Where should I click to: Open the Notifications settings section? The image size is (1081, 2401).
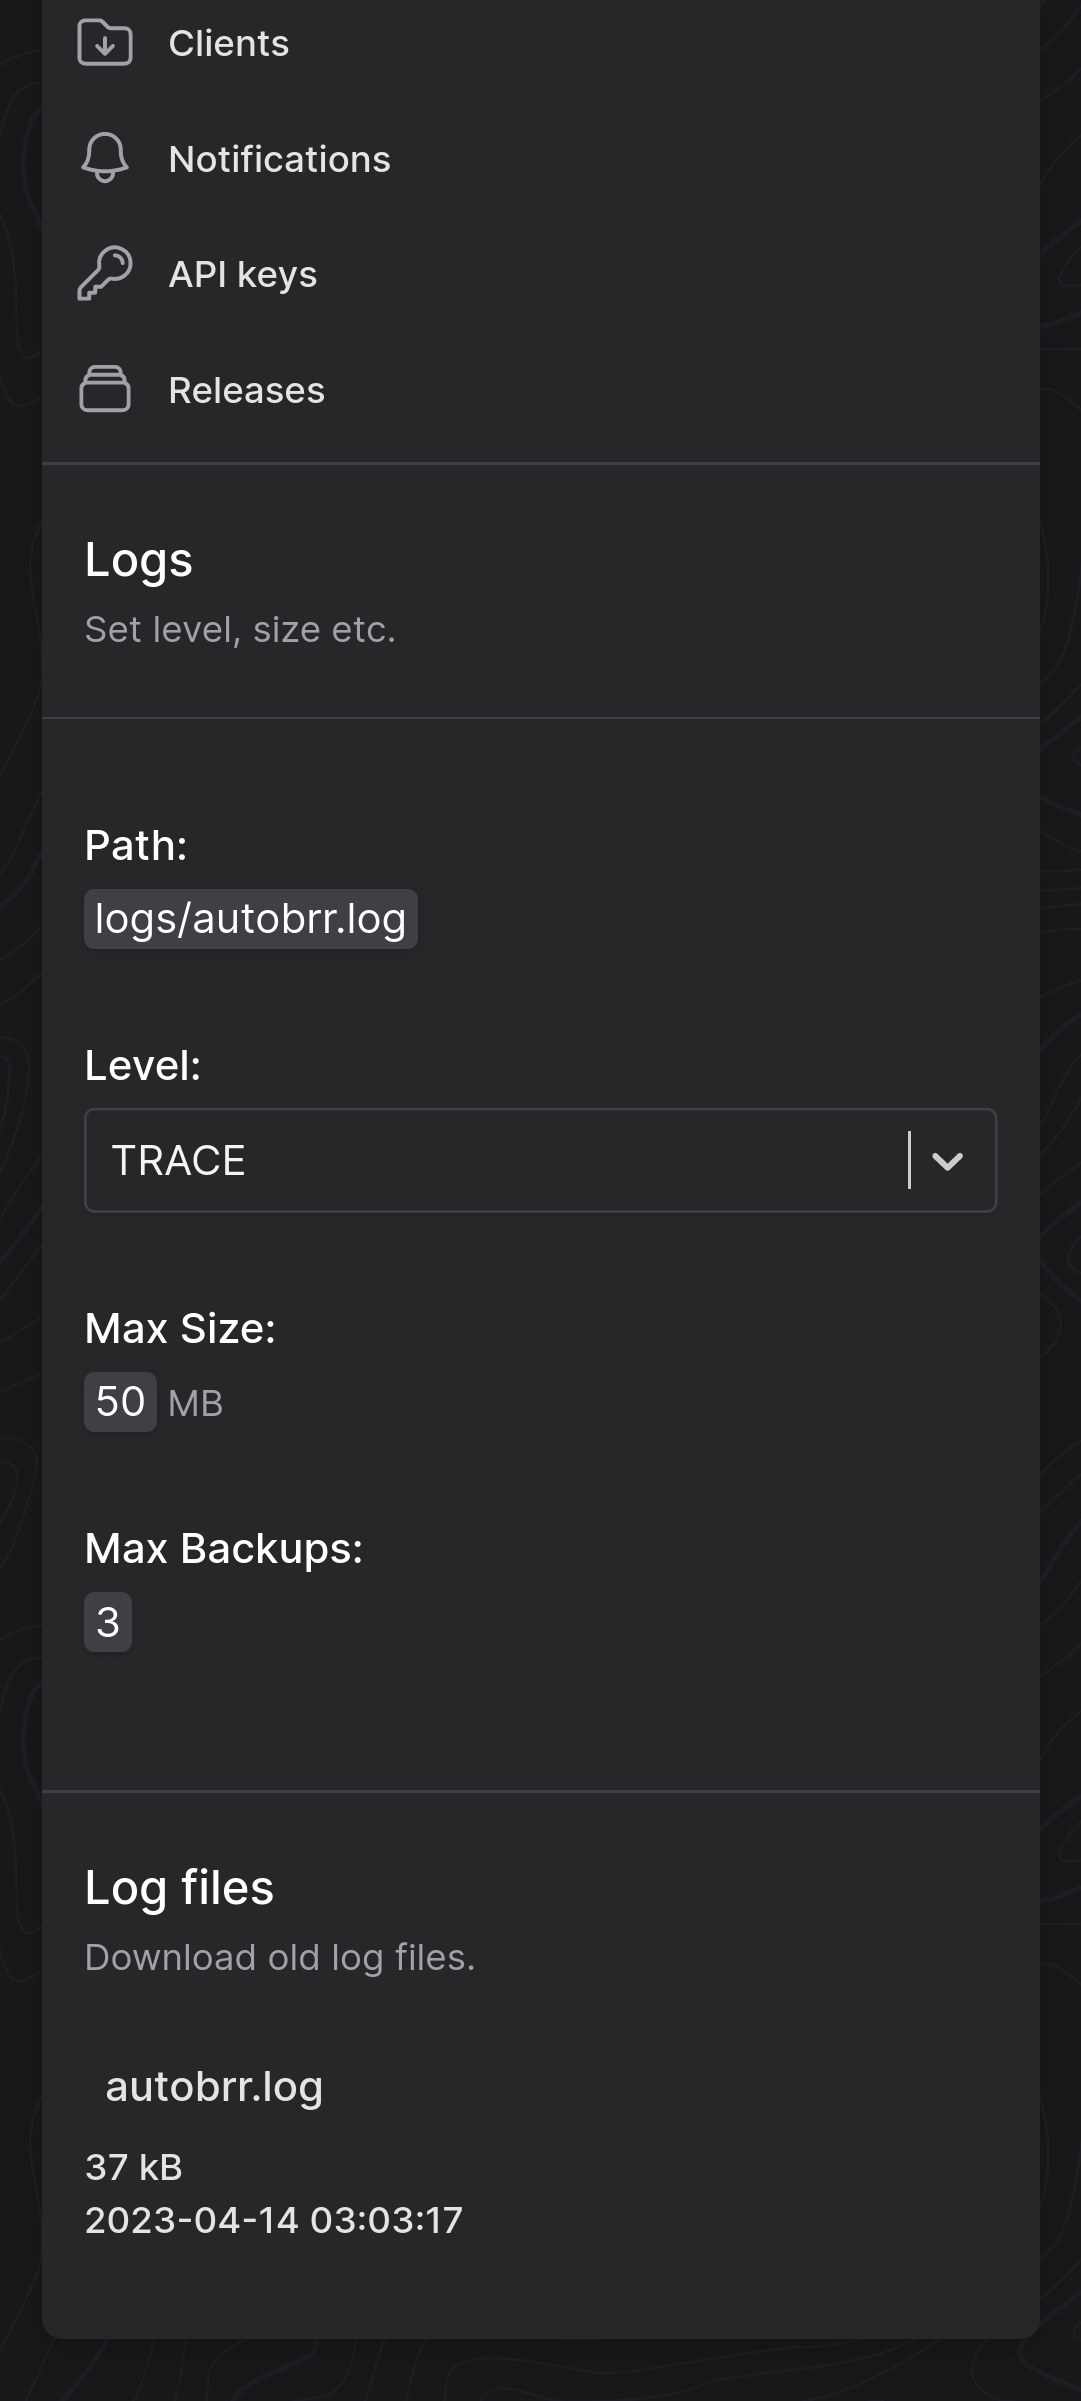click(x=280, y=158)
